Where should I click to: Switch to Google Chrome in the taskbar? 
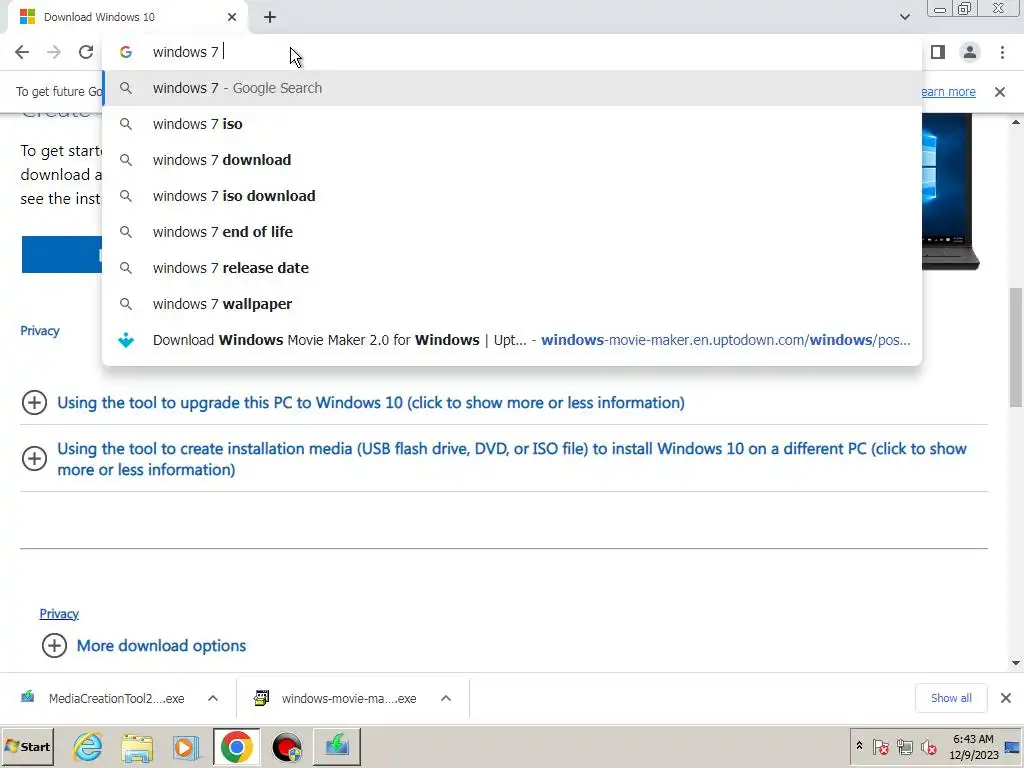tap(236, 747)
